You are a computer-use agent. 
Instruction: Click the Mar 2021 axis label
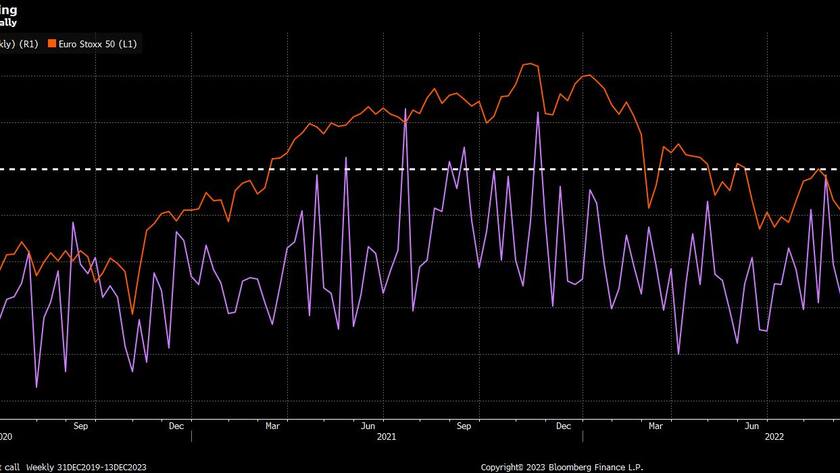272,426
